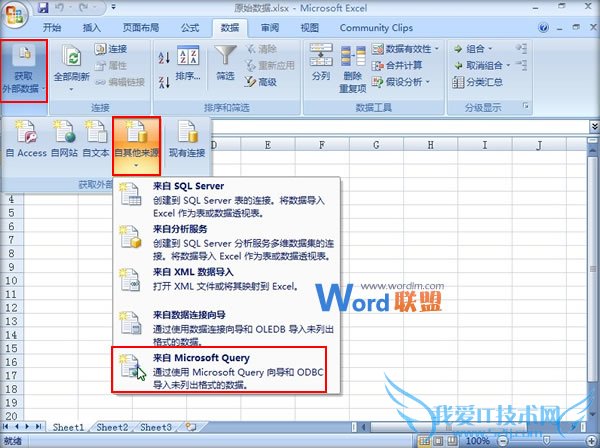Viewport: 600px width, 448px height.
Task: Switch to the Review (审阅) tab
Action: 270,28
